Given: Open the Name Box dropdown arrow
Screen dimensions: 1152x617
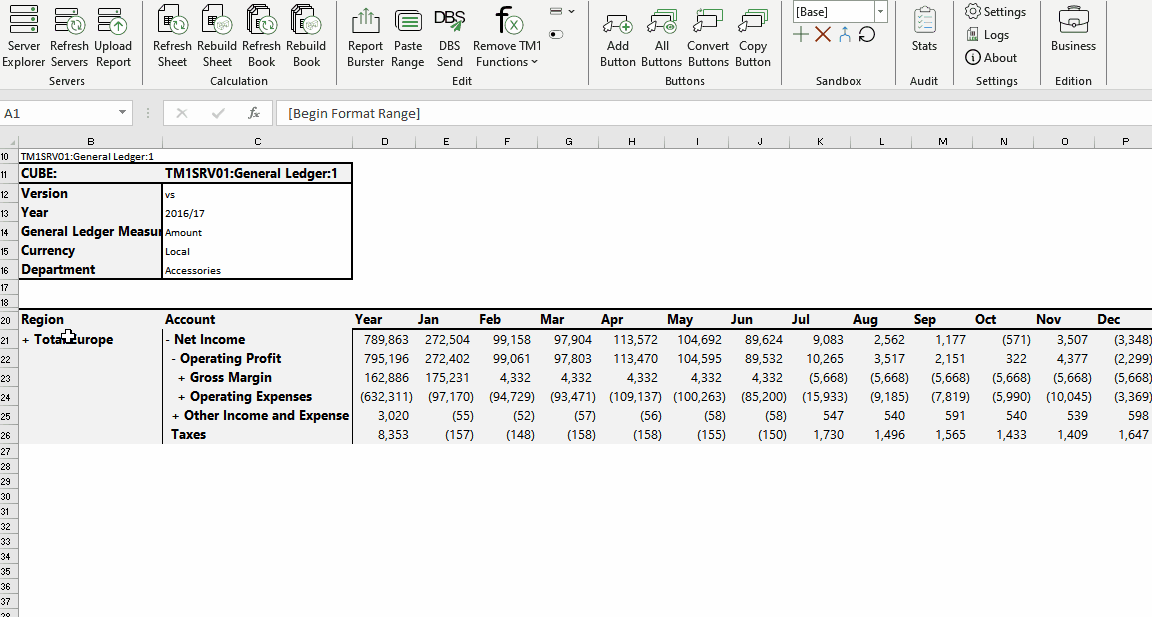Looking at the screenshot, I should coord(122,114).
